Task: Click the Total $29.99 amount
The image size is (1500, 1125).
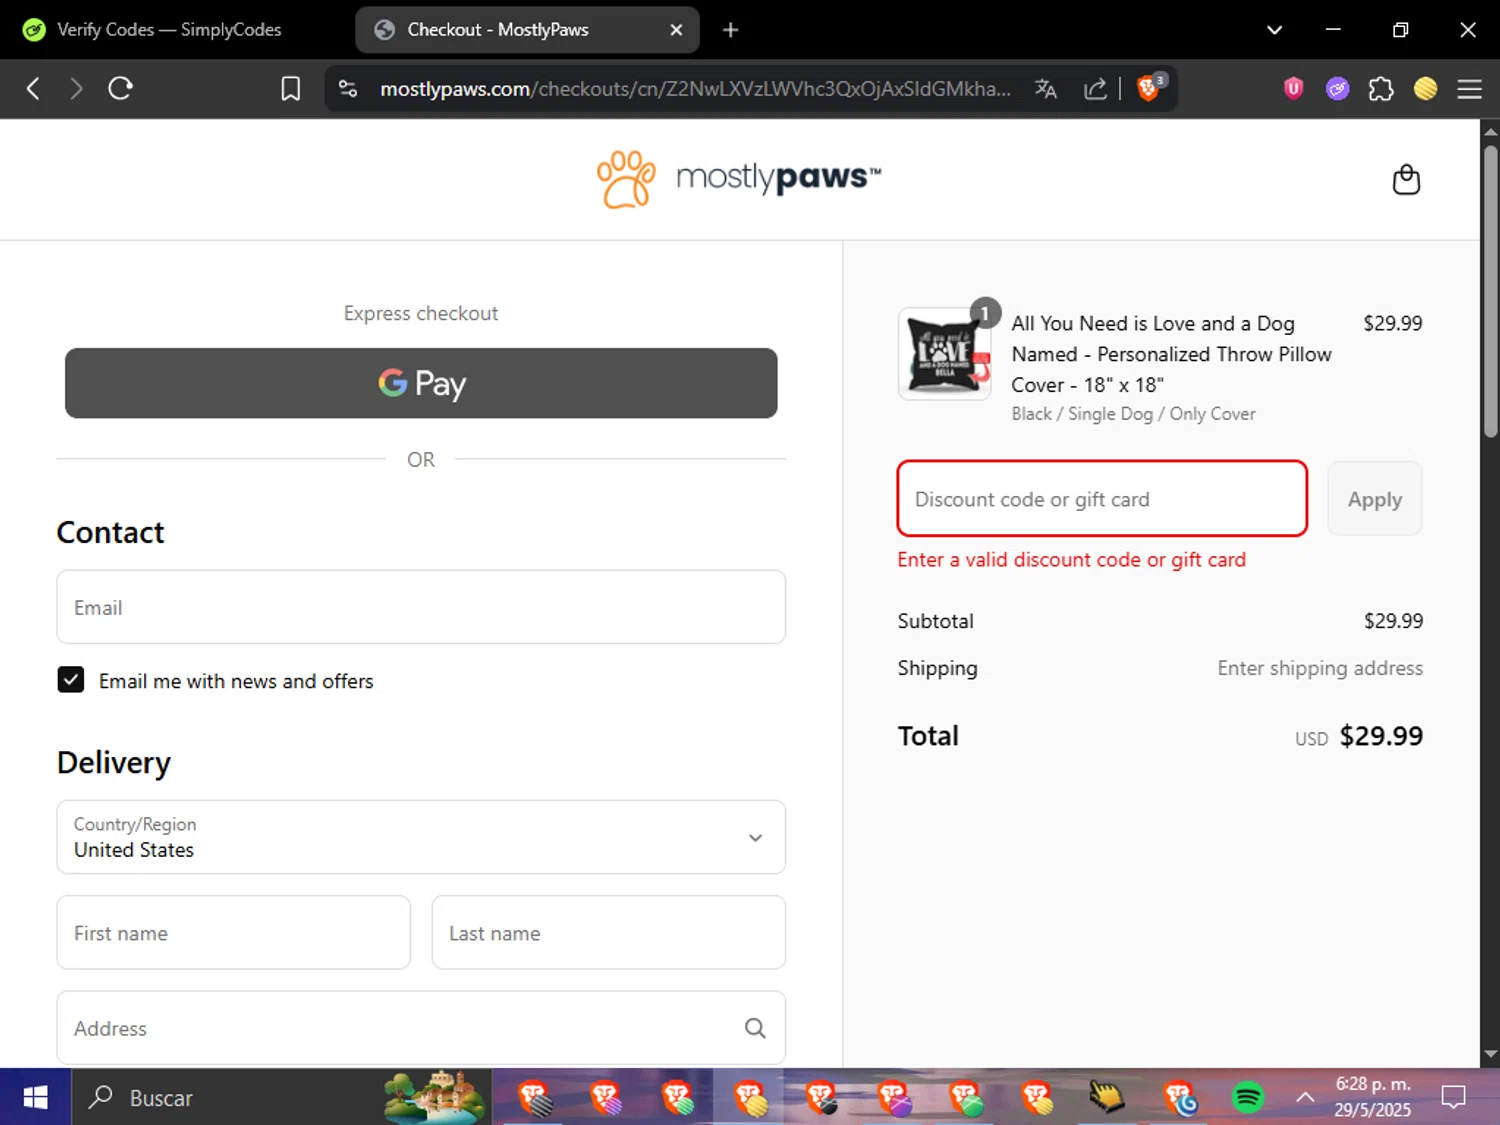Action: [1381, 736]
